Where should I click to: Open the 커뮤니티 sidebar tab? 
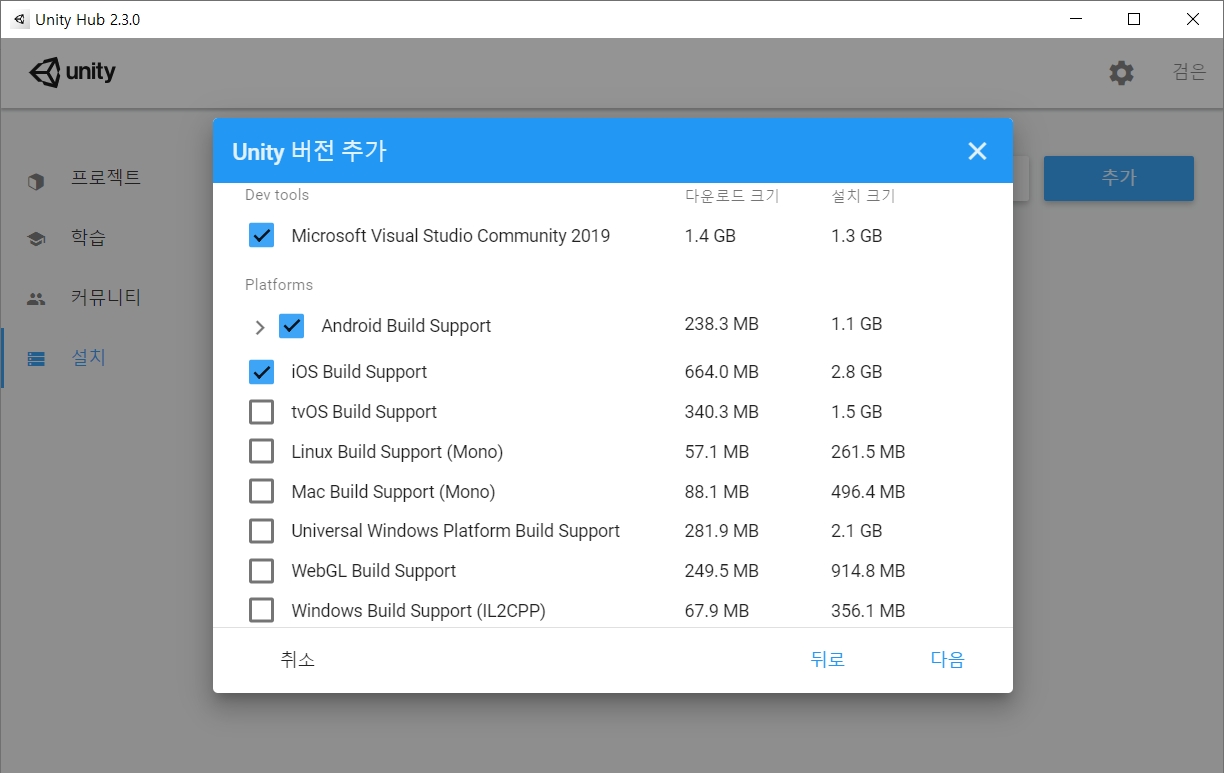tap(106, 298)
